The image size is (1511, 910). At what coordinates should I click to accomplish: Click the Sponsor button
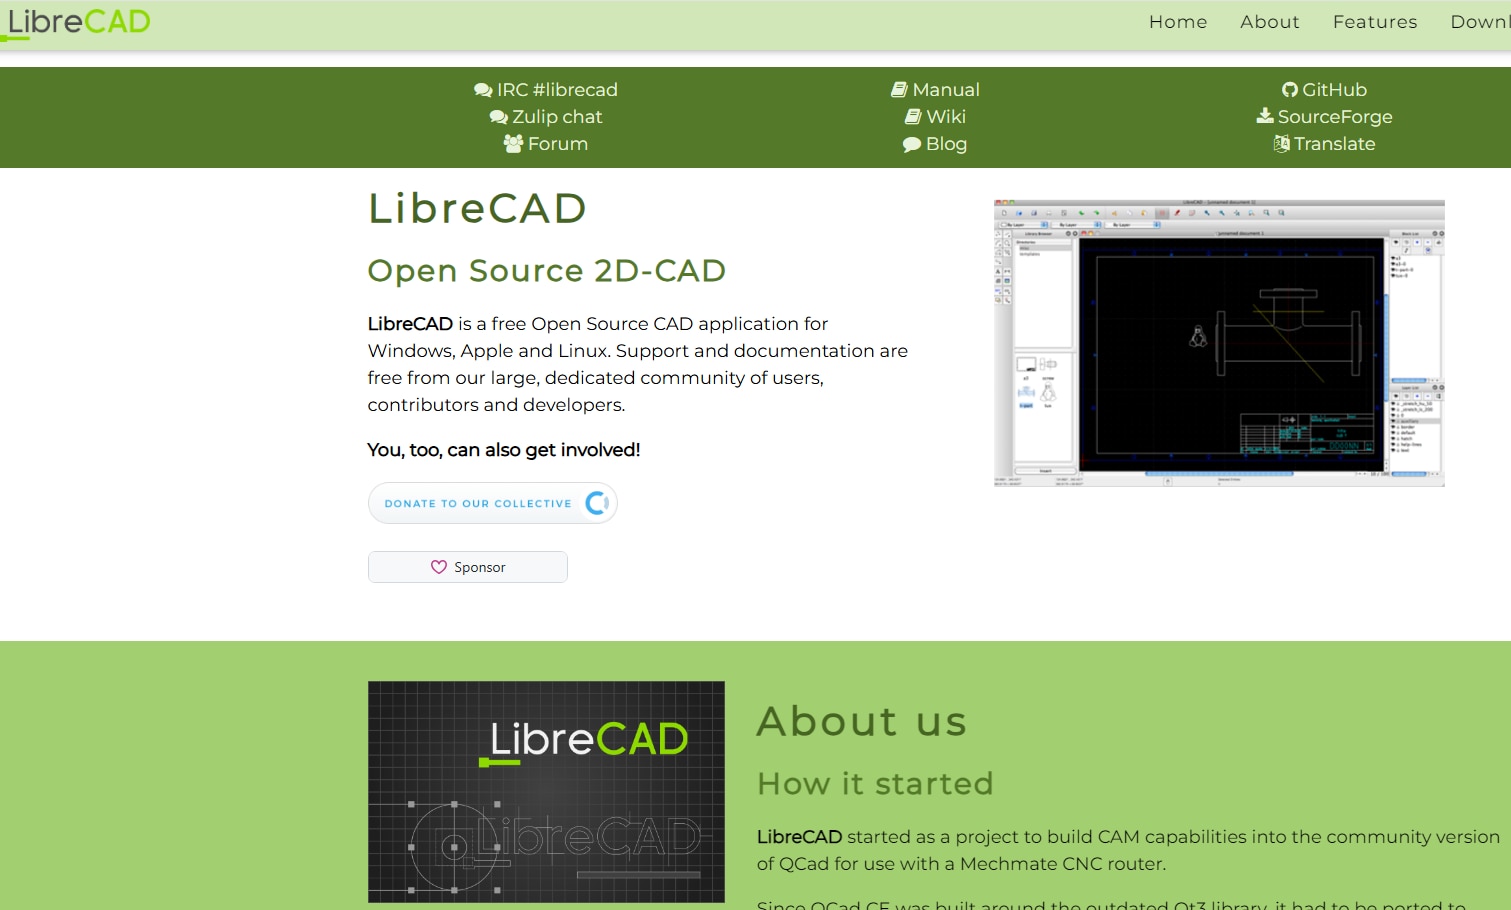468,567
